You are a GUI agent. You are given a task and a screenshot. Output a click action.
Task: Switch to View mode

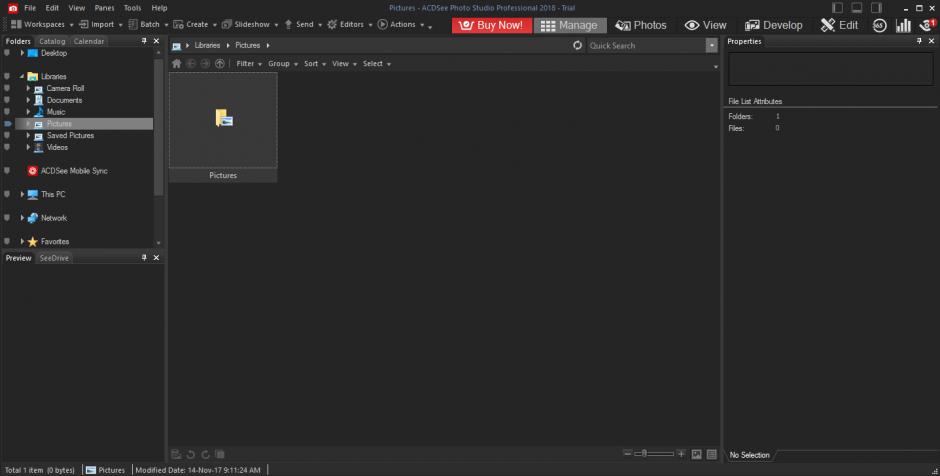[x=706, y=25]
